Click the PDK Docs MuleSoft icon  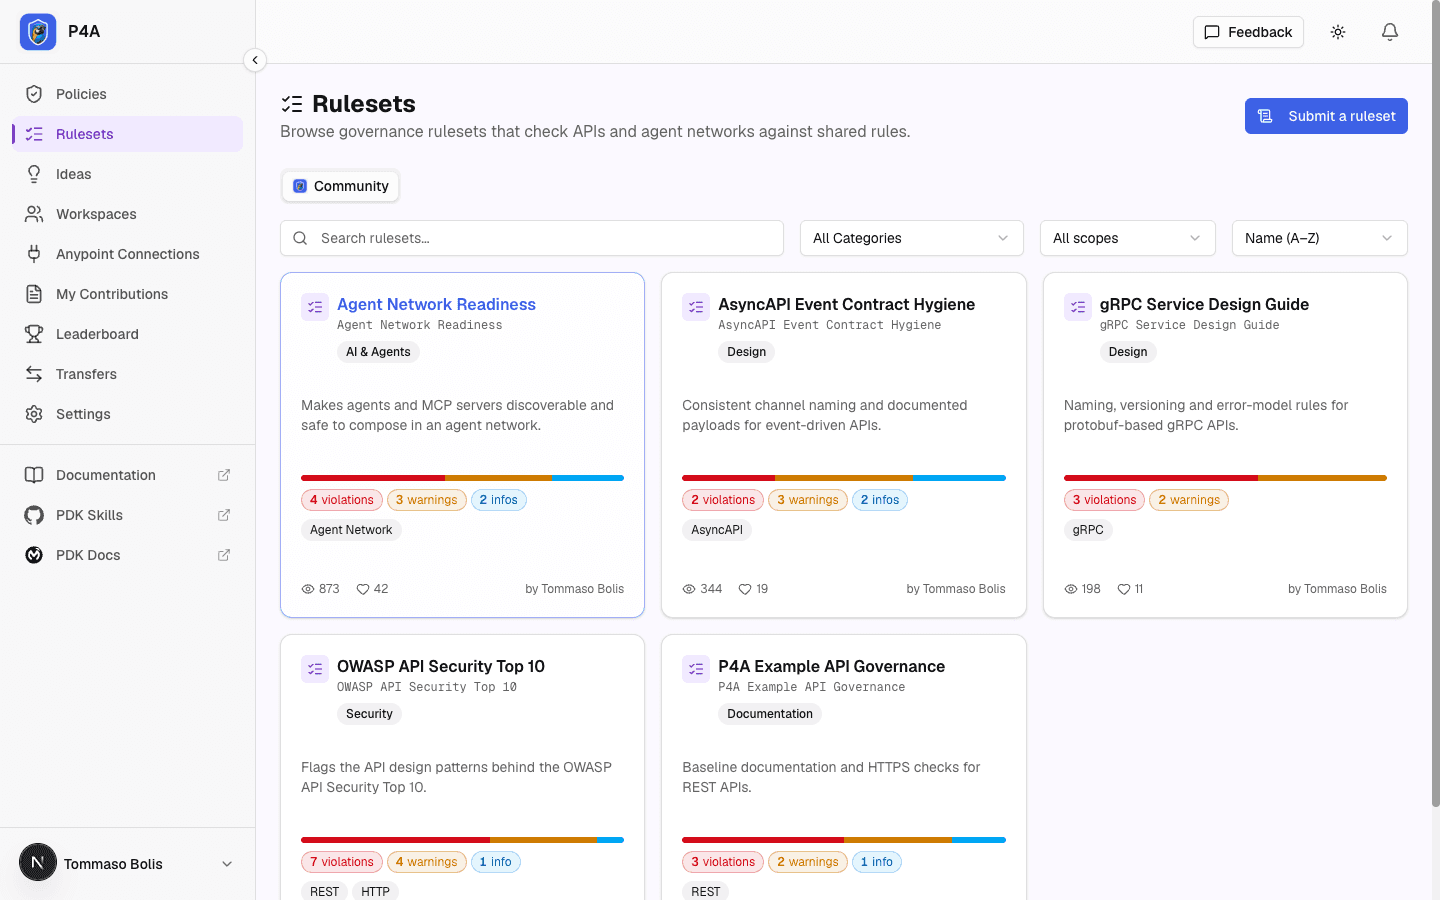tap(34, 555)
